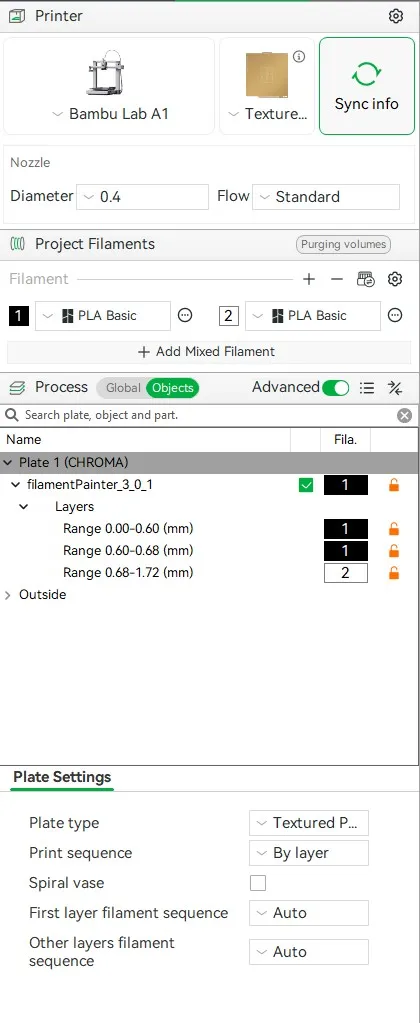Viewport: 420px width, 1023px height.
Task: Open Bambu Lab A1 printer dropdown
Action: tap(109, 114)
